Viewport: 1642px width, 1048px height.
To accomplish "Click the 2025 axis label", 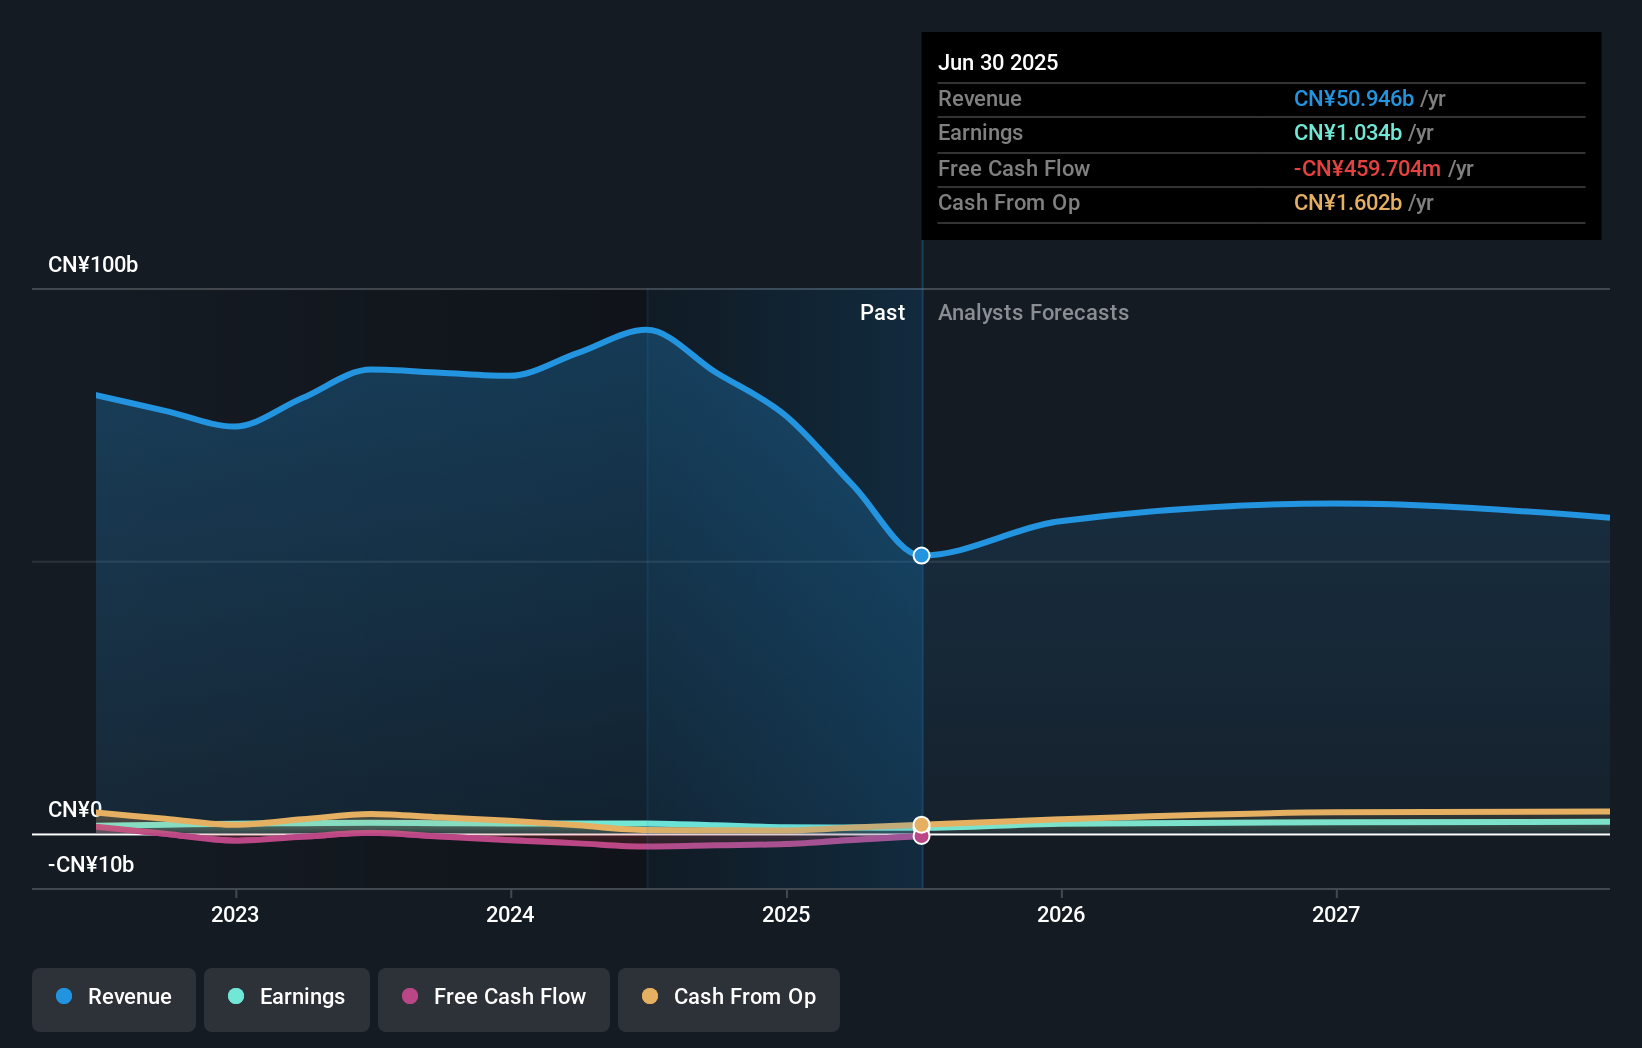I will click(787, 914).
